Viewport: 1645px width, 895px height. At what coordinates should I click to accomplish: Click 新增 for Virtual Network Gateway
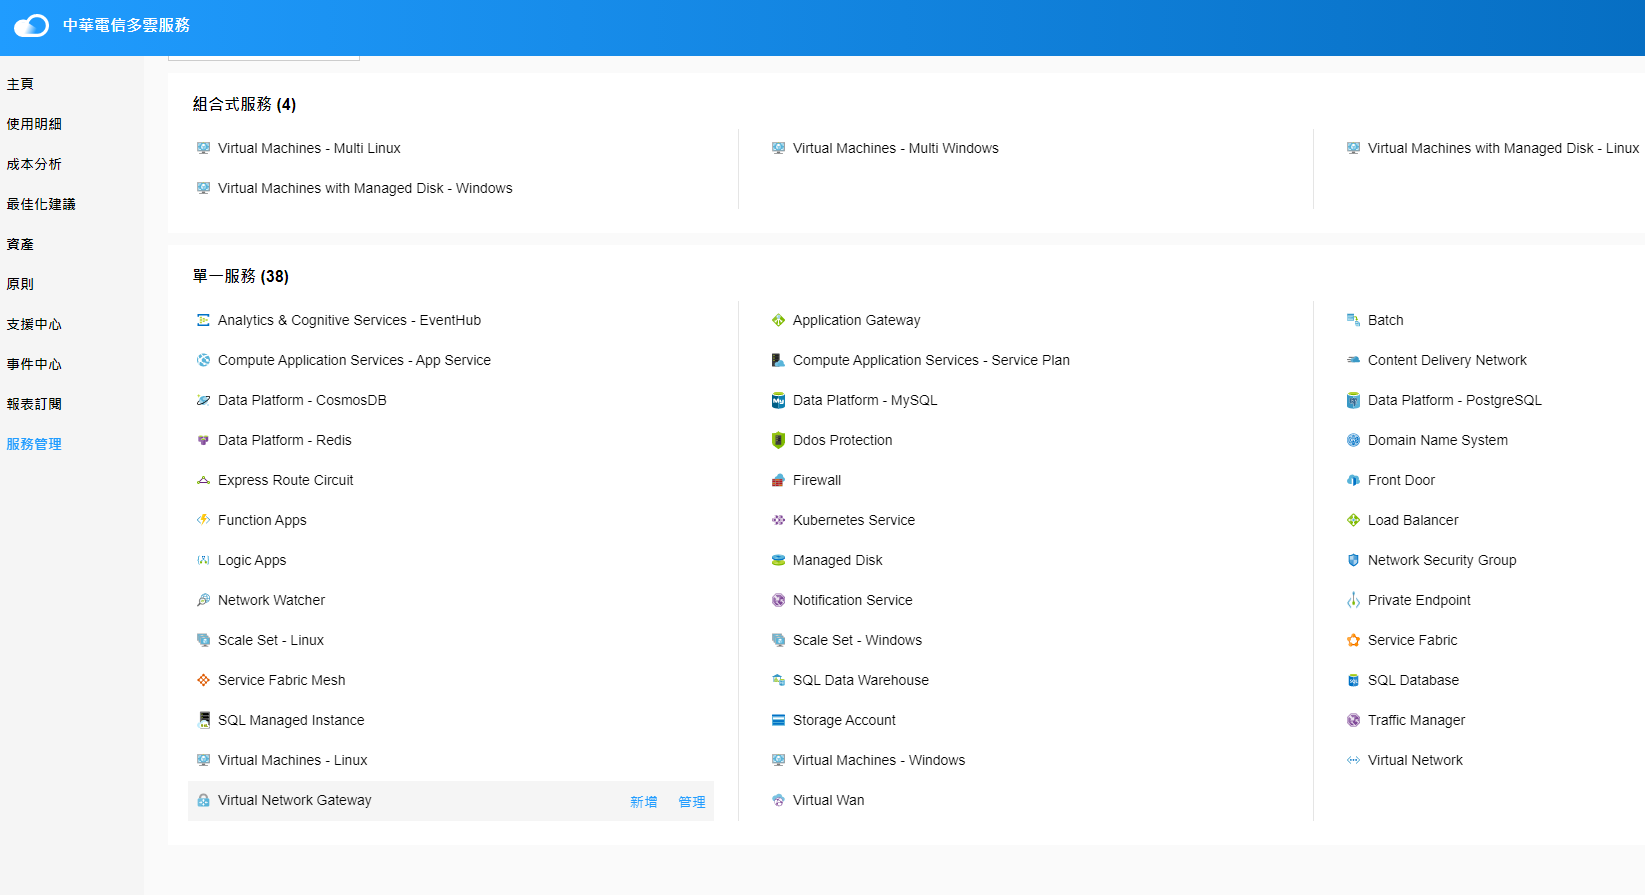[644, 802]
